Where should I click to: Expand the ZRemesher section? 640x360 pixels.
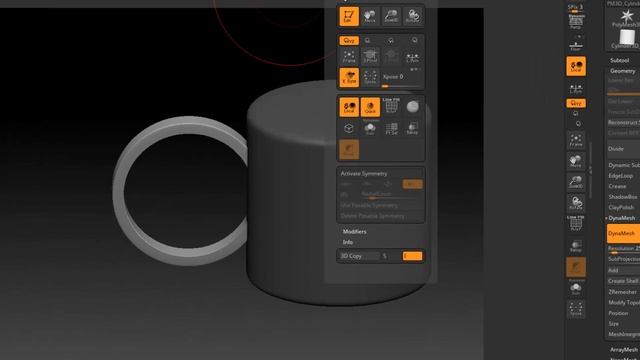(622, 292)
